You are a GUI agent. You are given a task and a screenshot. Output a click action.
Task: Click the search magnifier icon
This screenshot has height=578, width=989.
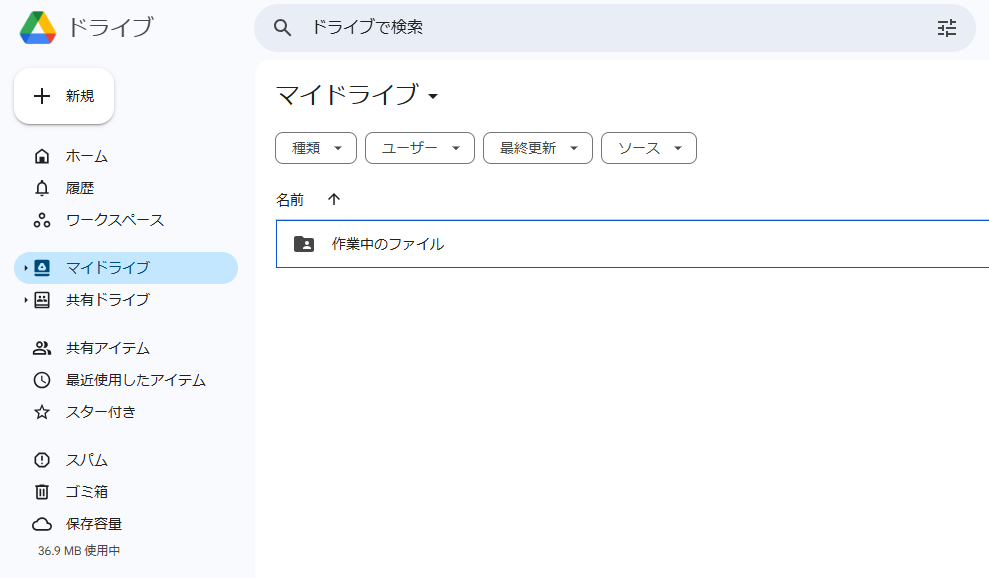point(283,28)
